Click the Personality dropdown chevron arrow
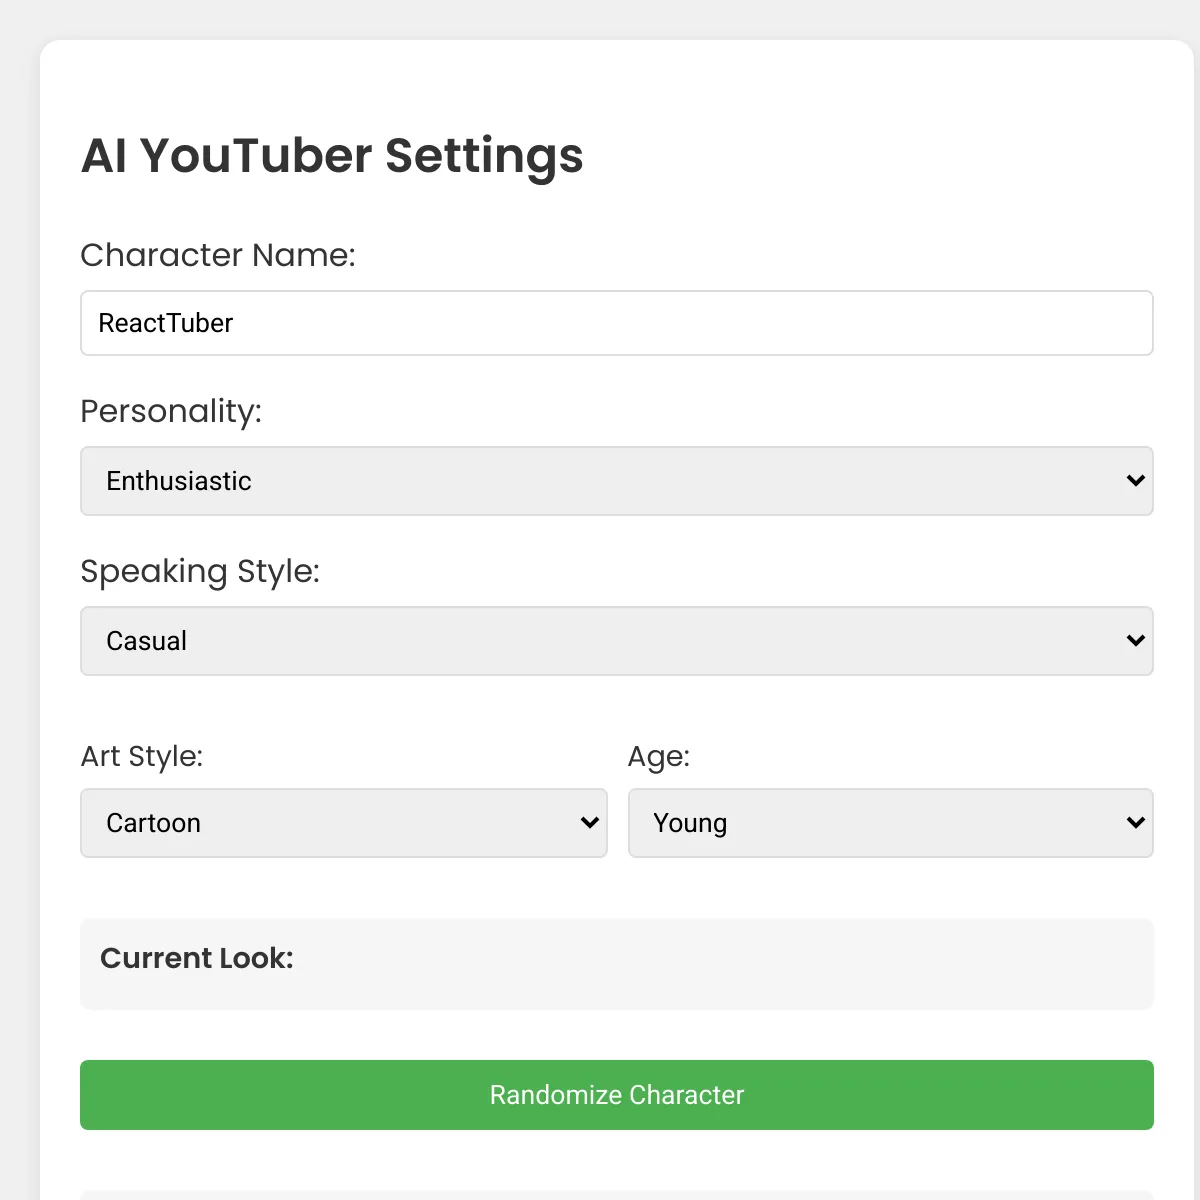Image resolution: width=1200 pixels, height=1200 pixels. [1135, 481]
